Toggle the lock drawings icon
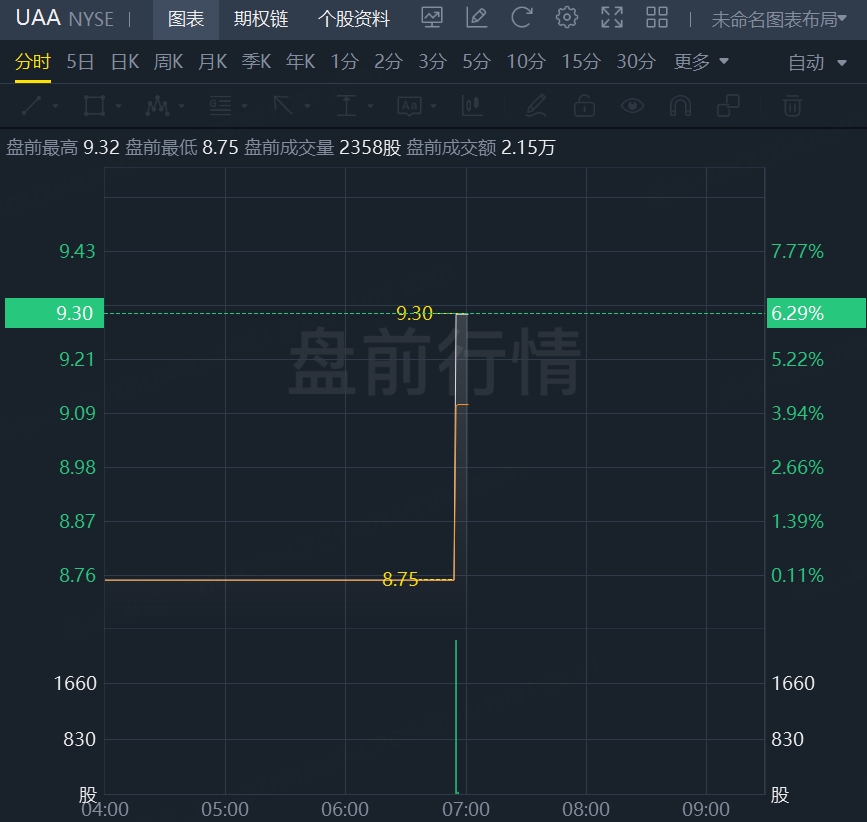Screen dimensions: 867x822 584,106
